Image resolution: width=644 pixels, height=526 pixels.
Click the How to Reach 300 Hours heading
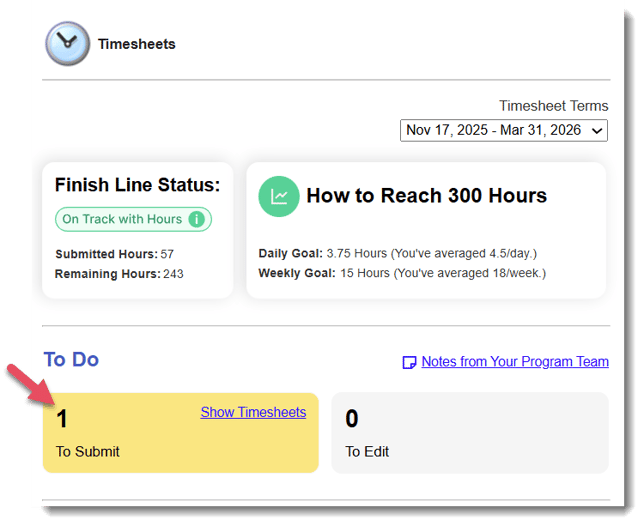(x=426, y=195)
